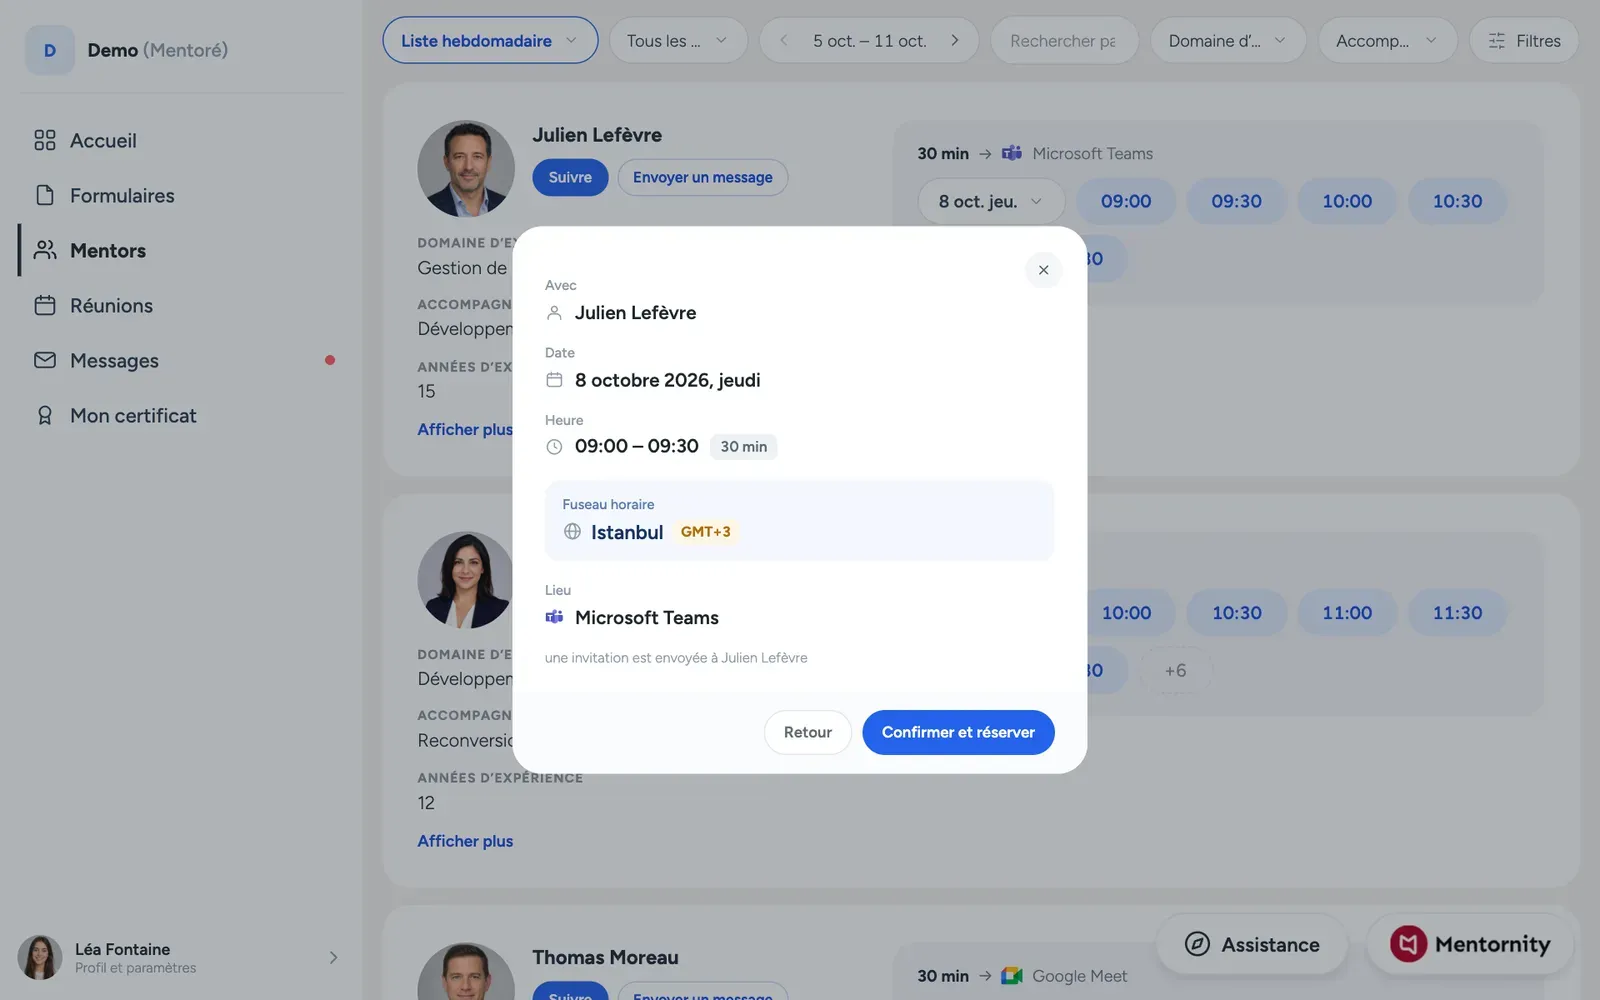Pick the 10:30 slot for Julien Lefèvre
This screenshot has width=1600, height=1000.
coord(1457,202)
